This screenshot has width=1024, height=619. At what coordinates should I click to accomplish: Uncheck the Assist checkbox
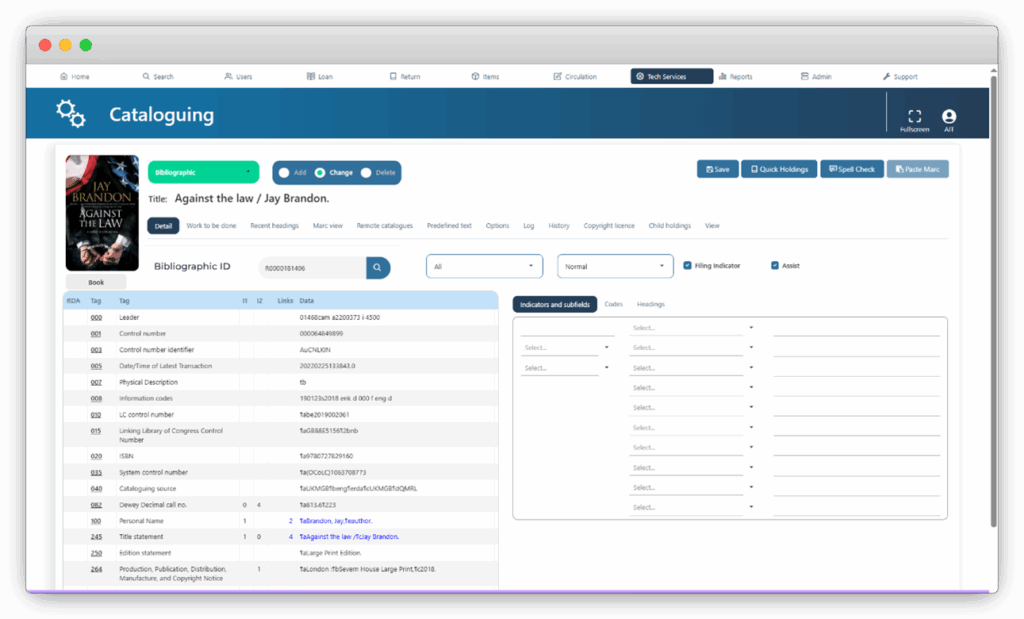775,266
